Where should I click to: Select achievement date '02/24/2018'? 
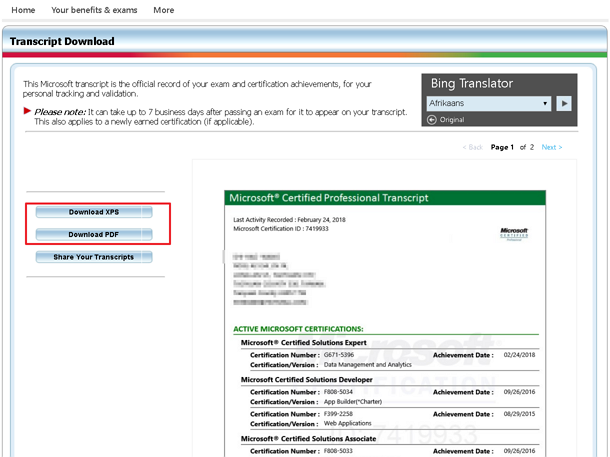(x=519, y=355)
